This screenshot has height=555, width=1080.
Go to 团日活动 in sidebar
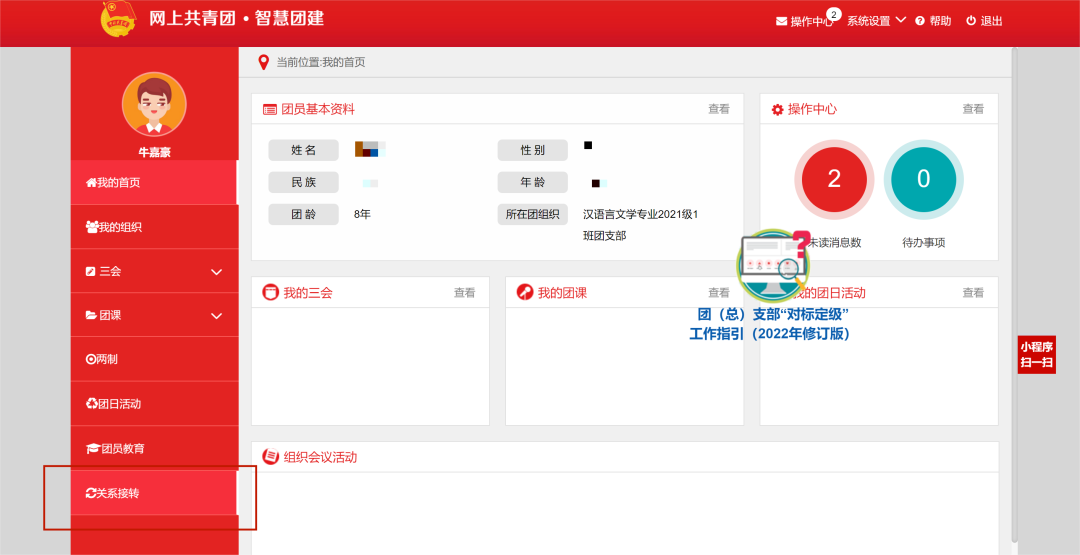pos(154,404)
